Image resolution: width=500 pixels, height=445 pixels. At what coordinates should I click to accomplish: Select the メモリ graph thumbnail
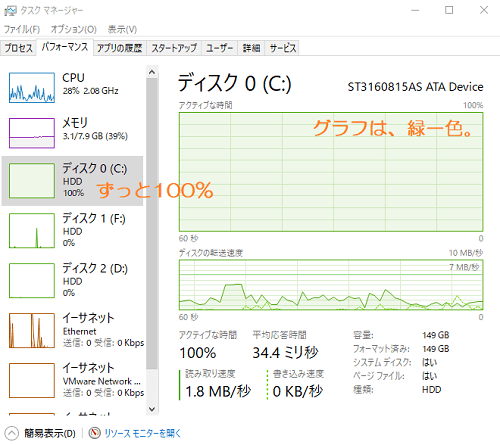tap(32, 133)
